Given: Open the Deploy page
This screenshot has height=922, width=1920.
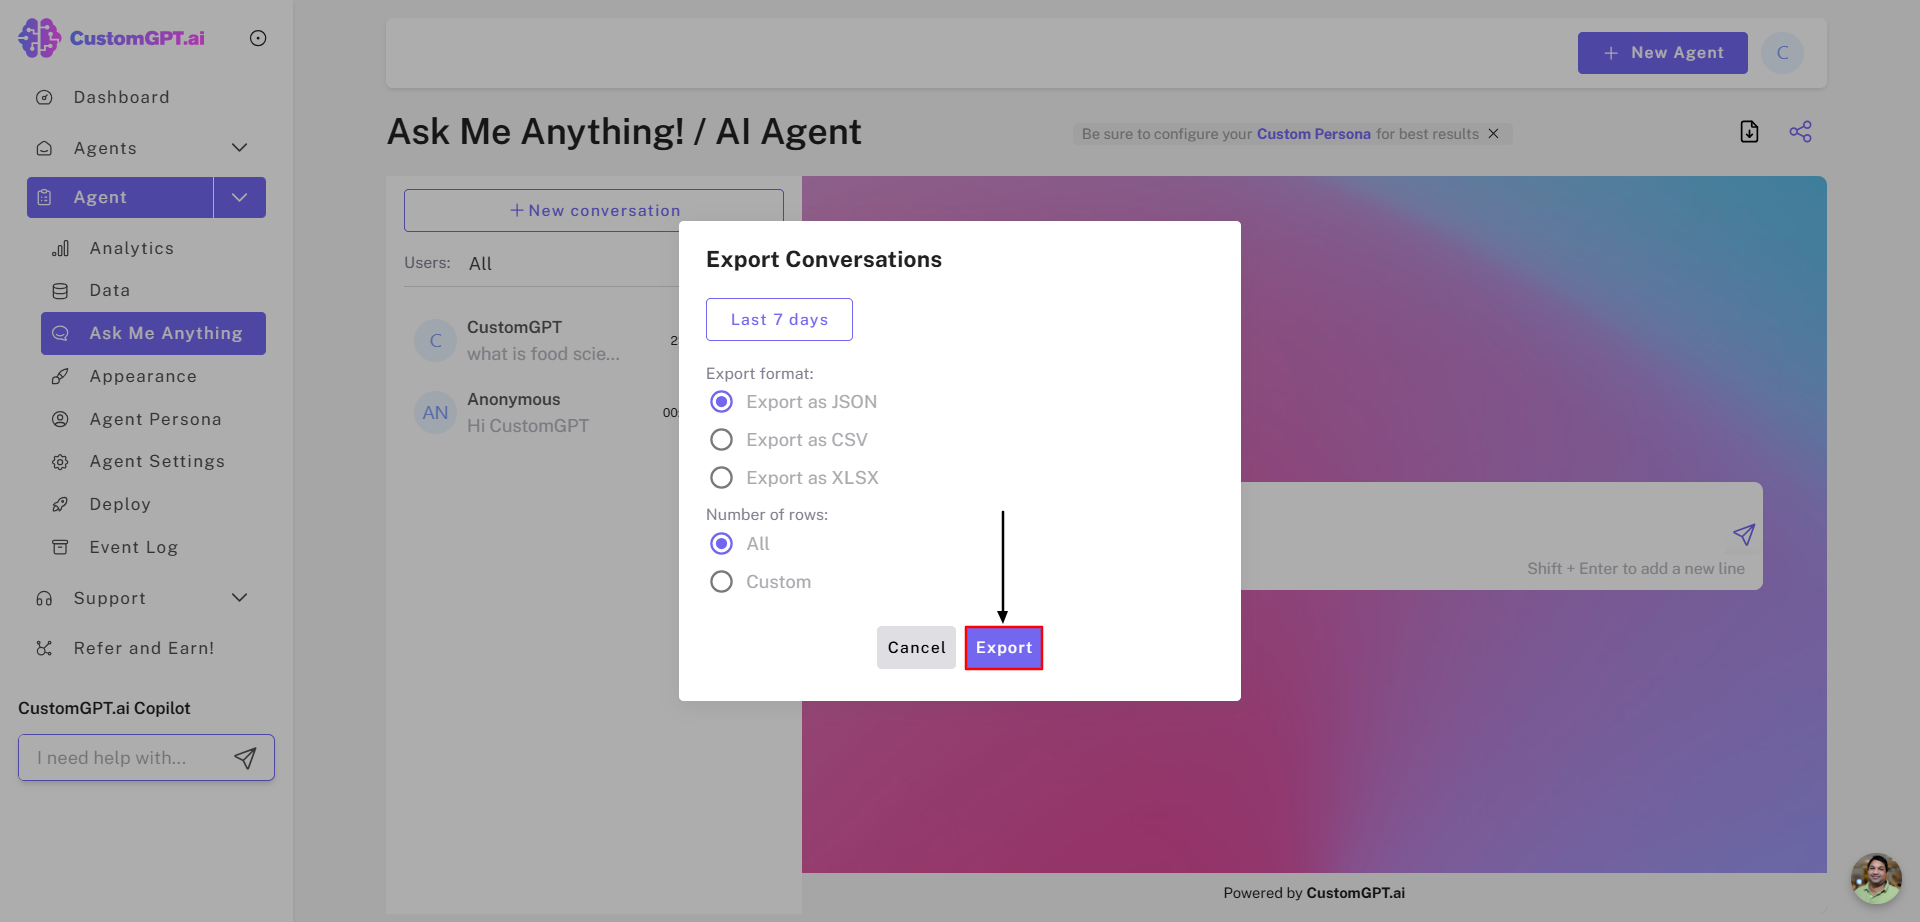Looking at the screenshot, I should tap(120, 504).
